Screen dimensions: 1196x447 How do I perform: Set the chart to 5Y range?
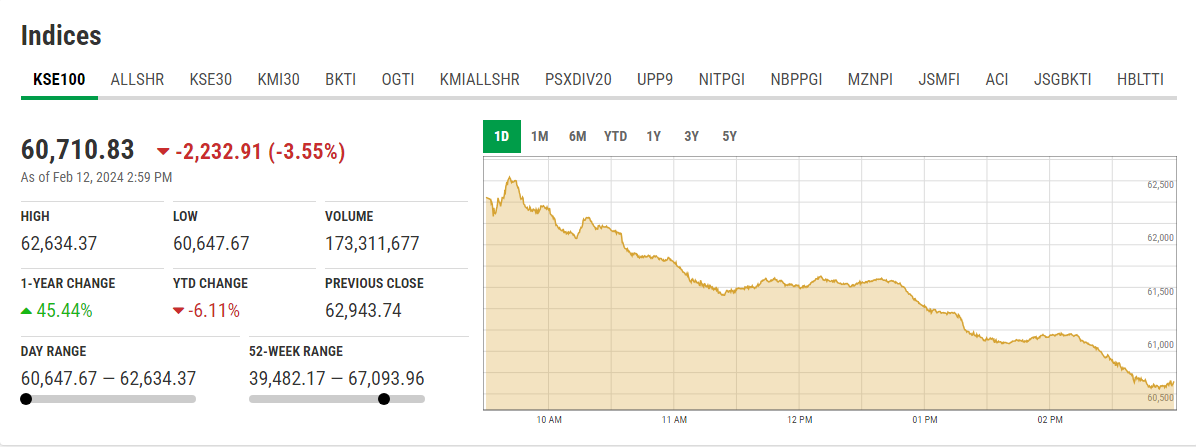point(729,136)
